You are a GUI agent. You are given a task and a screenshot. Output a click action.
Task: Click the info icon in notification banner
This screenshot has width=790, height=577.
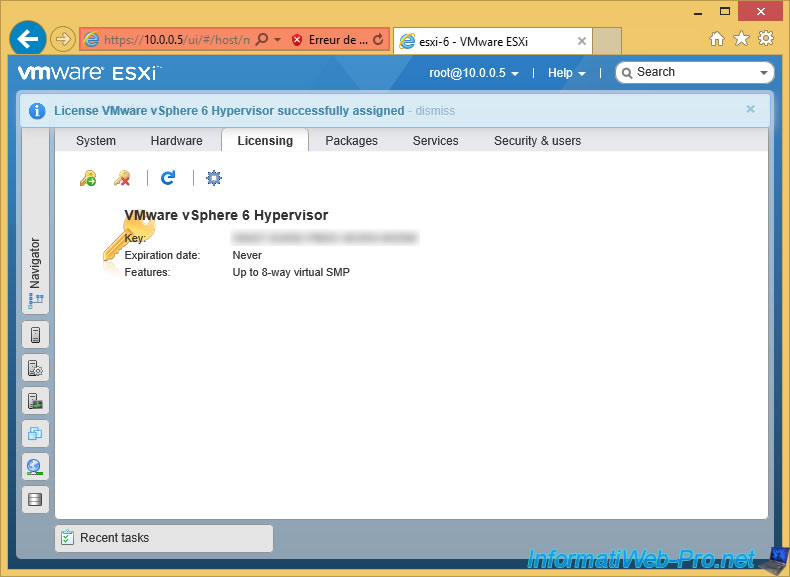coord(37,111)
